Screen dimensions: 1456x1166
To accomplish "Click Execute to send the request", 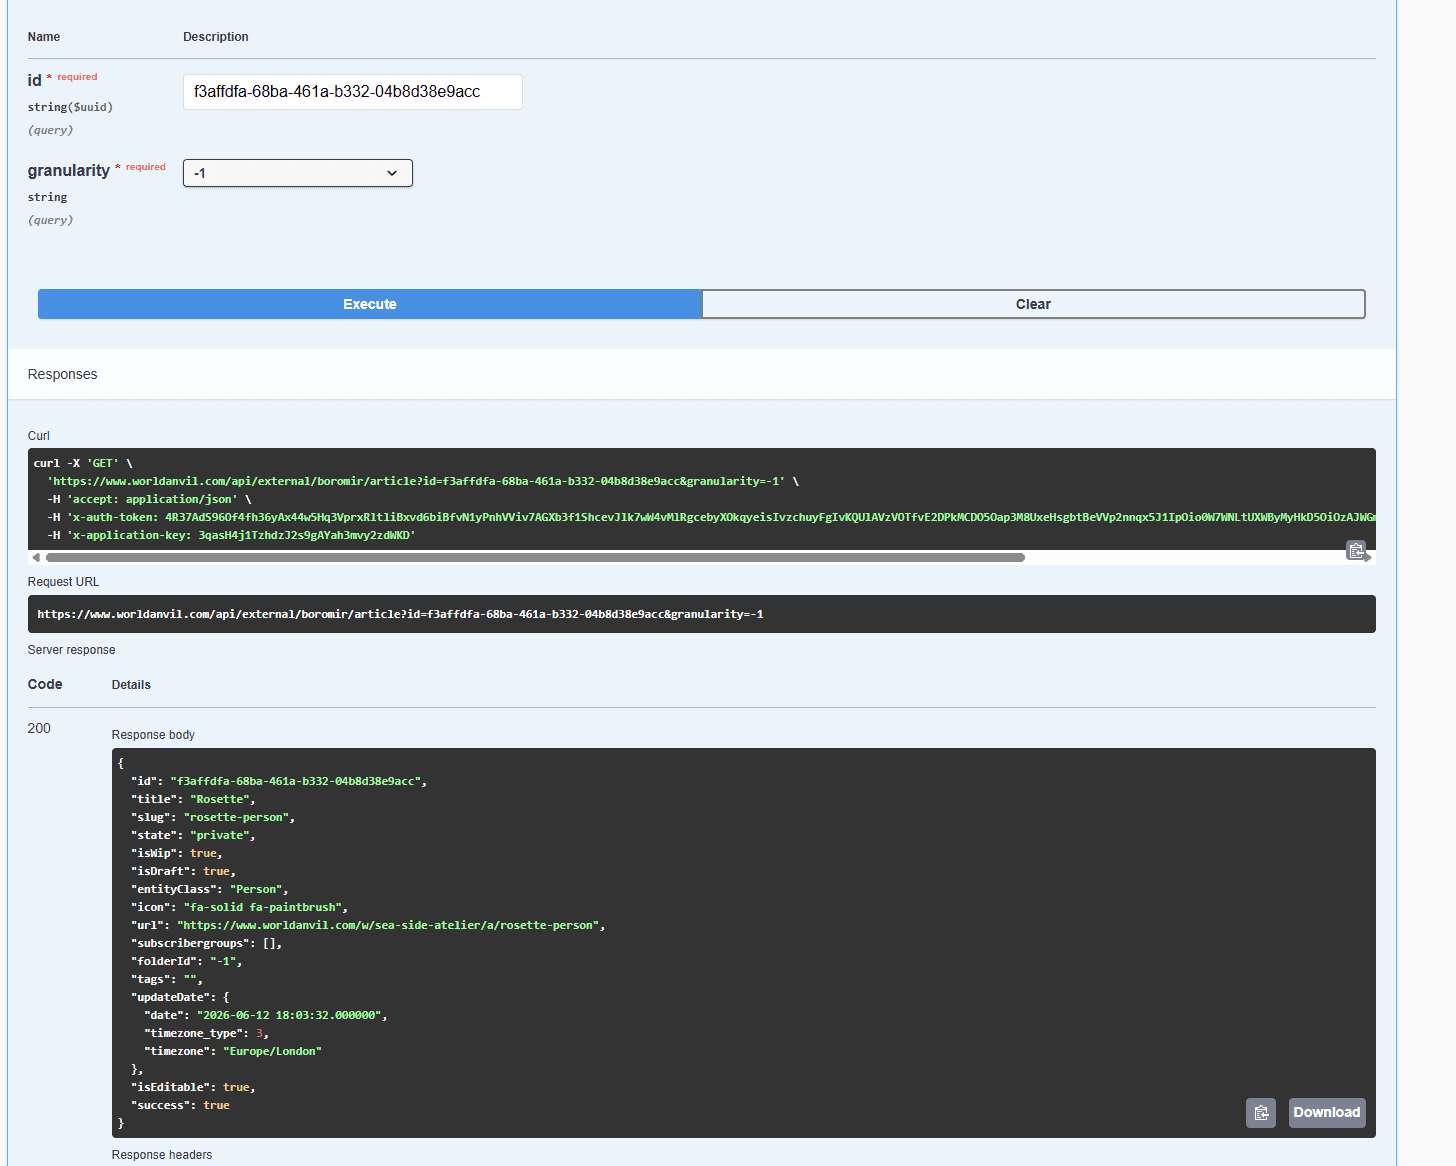I will pos(370,304).
